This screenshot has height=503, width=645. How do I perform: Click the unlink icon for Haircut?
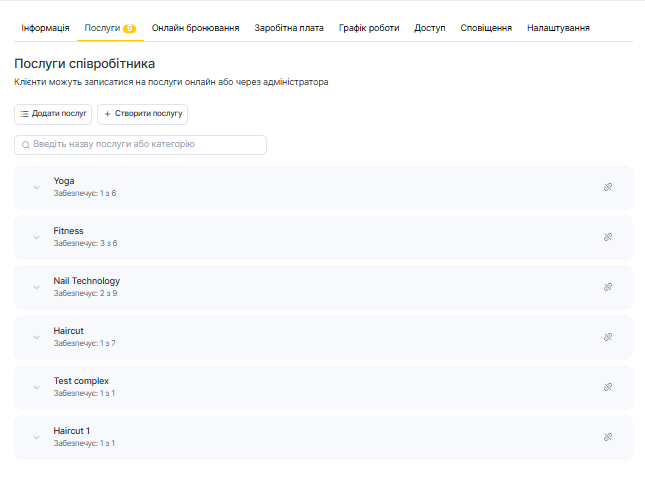click(x=607, y=337)
